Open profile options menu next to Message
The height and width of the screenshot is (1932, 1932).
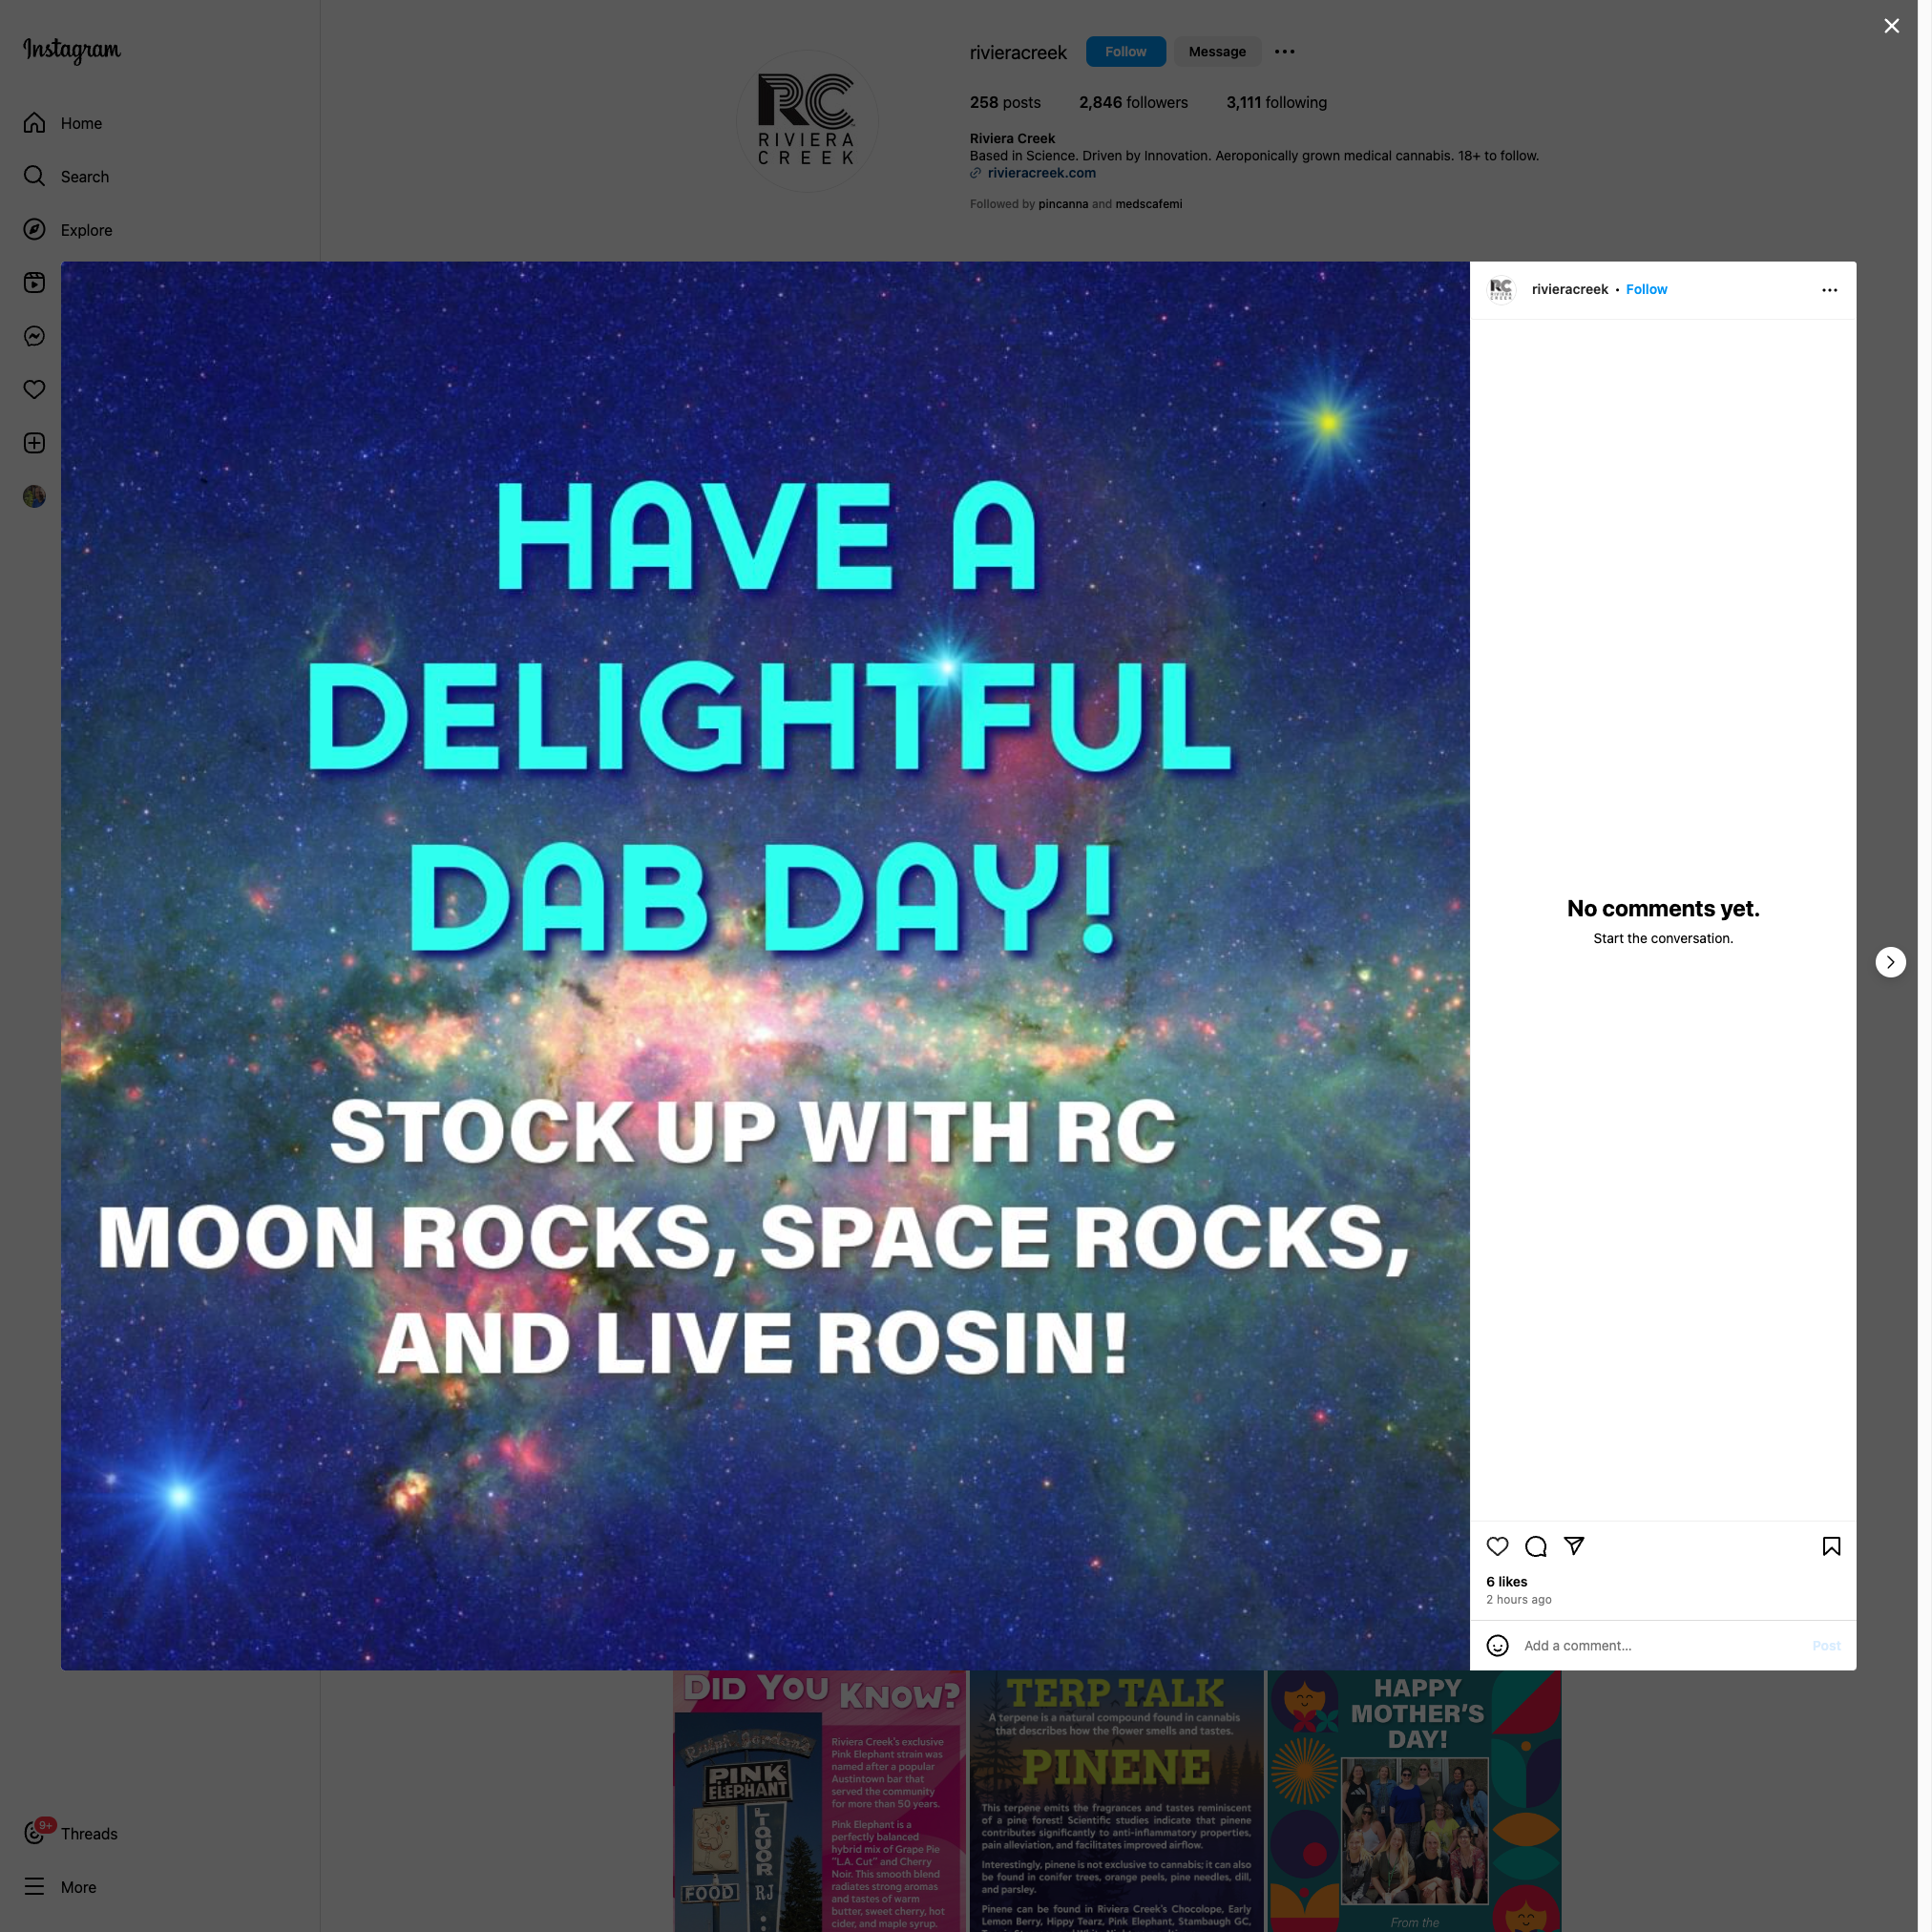[x=1284, y=52]
